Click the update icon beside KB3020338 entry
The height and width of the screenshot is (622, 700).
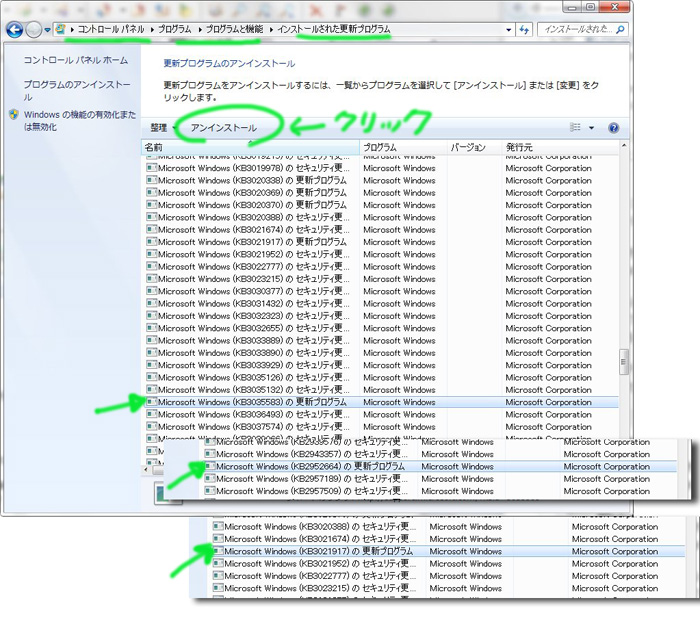151,181
